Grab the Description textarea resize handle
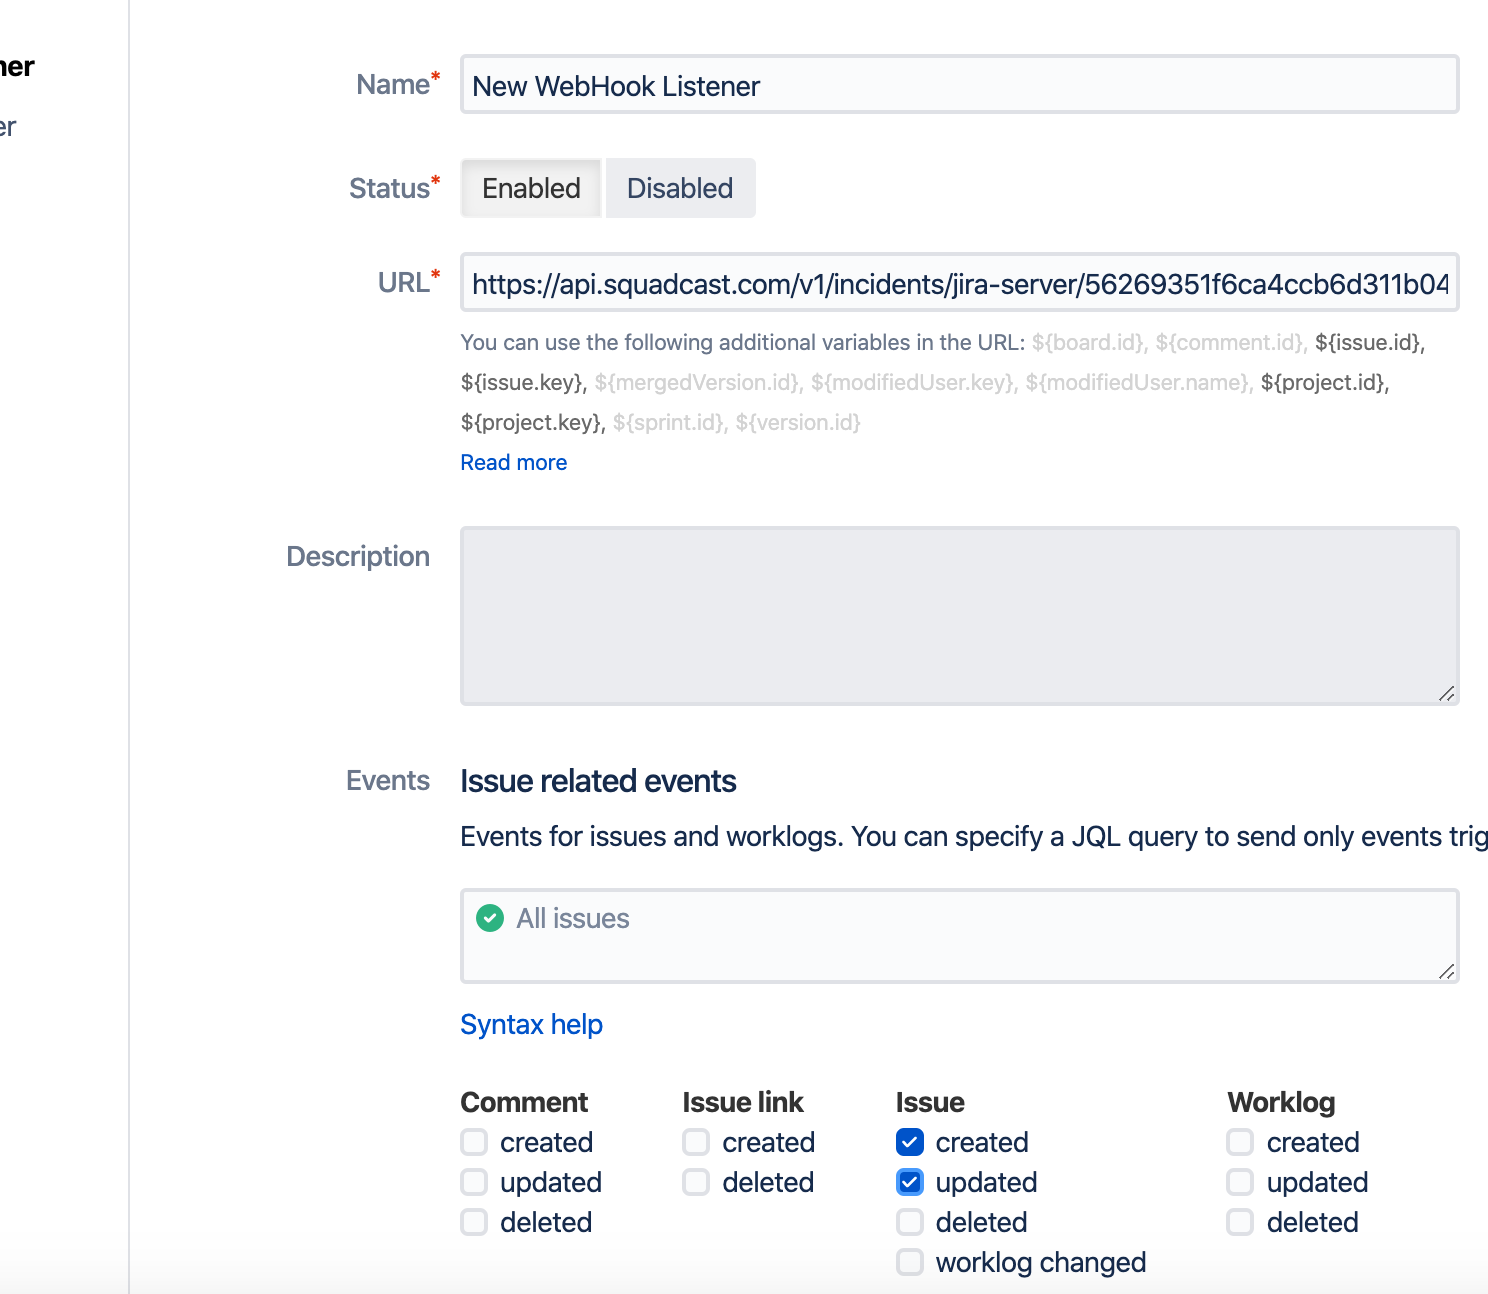The image size is (1488, 1294). (x=1446, y=693)
